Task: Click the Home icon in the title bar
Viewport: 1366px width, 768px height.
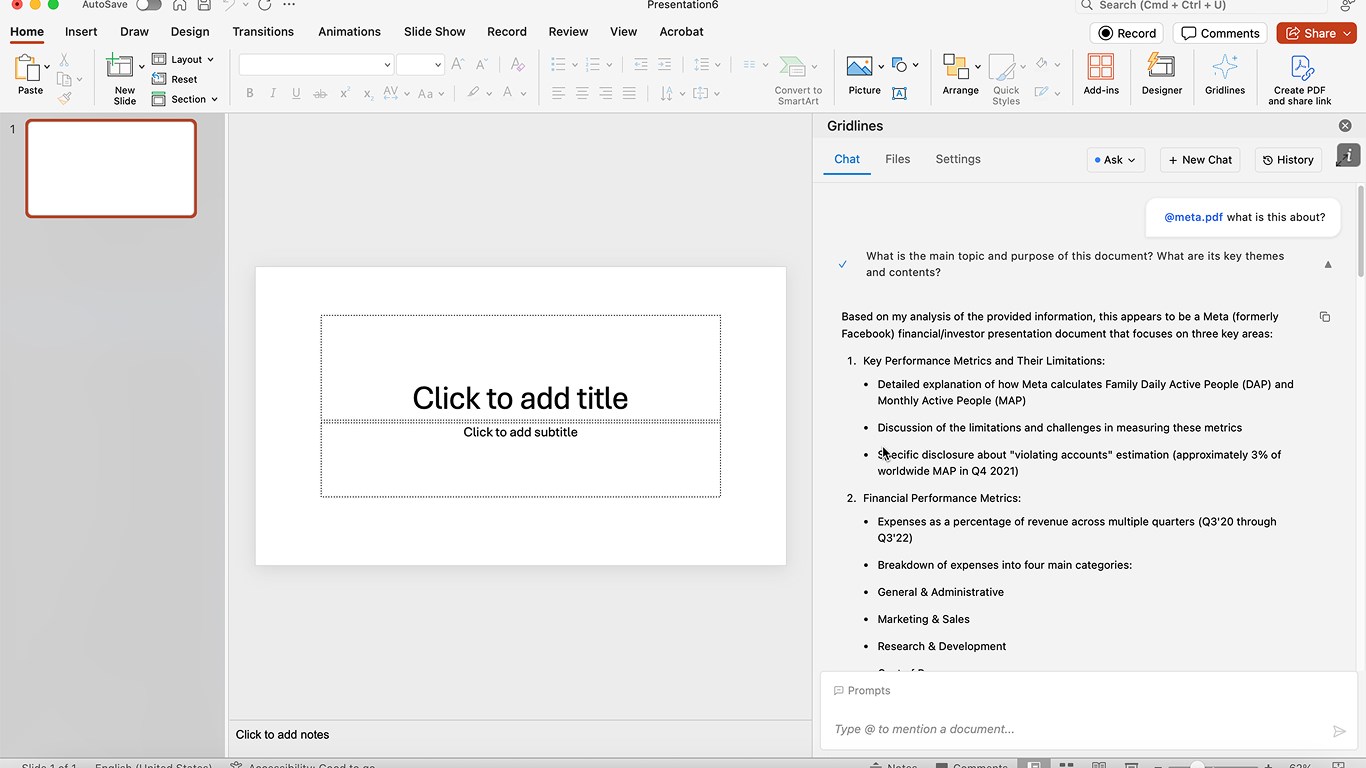Action: pyautogui.click(x=180, y=5)
